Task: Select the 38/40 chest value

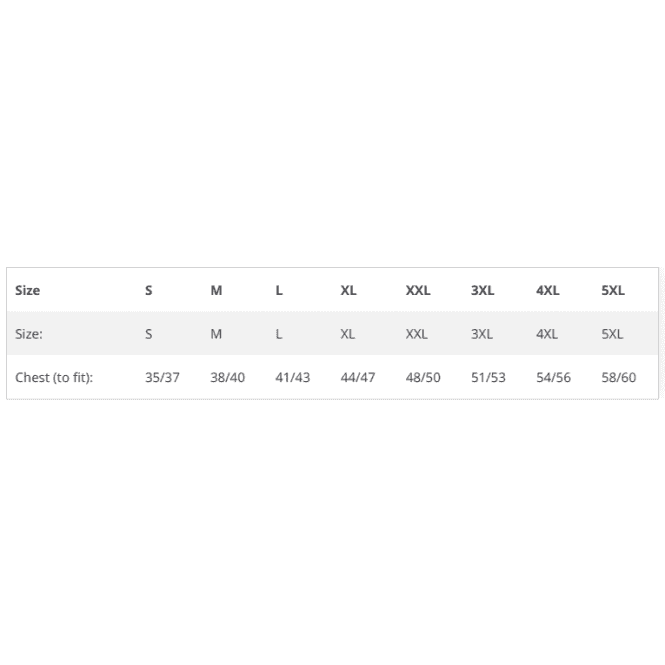Action: tap(227, 378)
